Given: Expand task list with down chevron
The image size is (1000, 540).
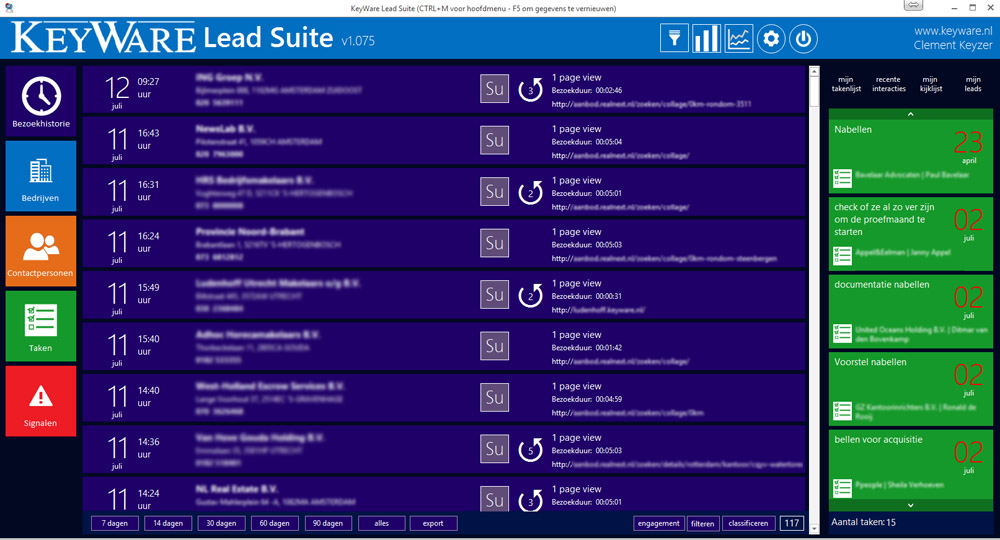Looking at the screenshot, I should pyautogui.click(x=911, y=505).
